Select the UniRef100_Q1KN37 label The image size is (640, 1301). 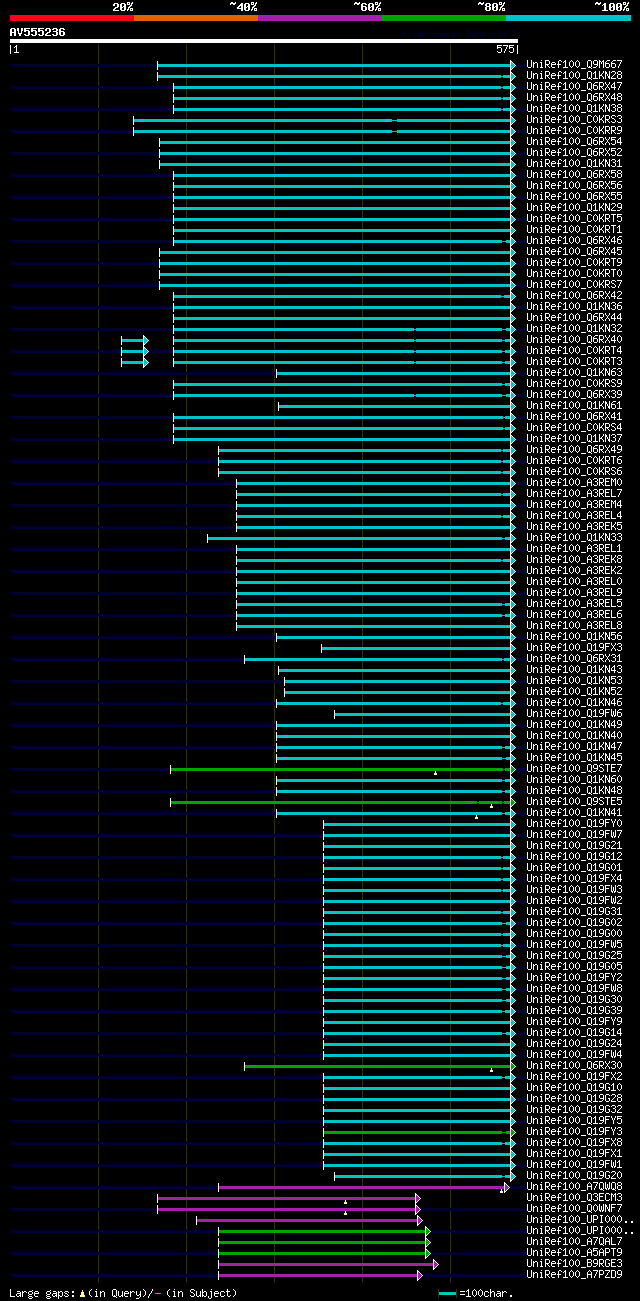(x=574, y=439)
